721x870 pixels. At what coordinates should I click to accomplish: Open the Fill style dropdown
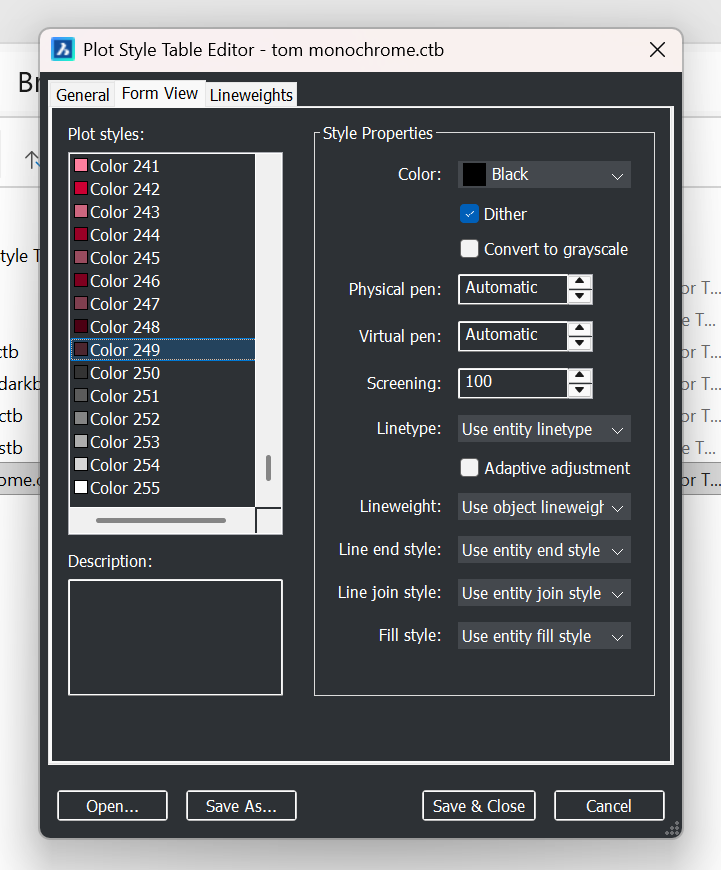coord(544,636)
